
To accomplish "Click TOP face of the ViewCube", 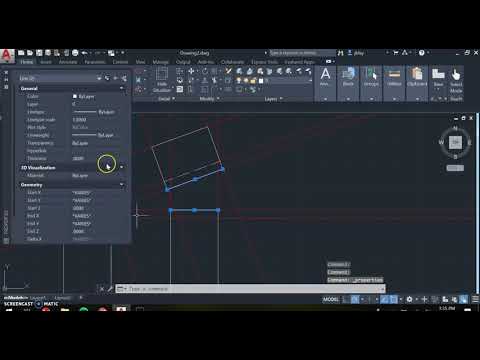I will point(455,143).
